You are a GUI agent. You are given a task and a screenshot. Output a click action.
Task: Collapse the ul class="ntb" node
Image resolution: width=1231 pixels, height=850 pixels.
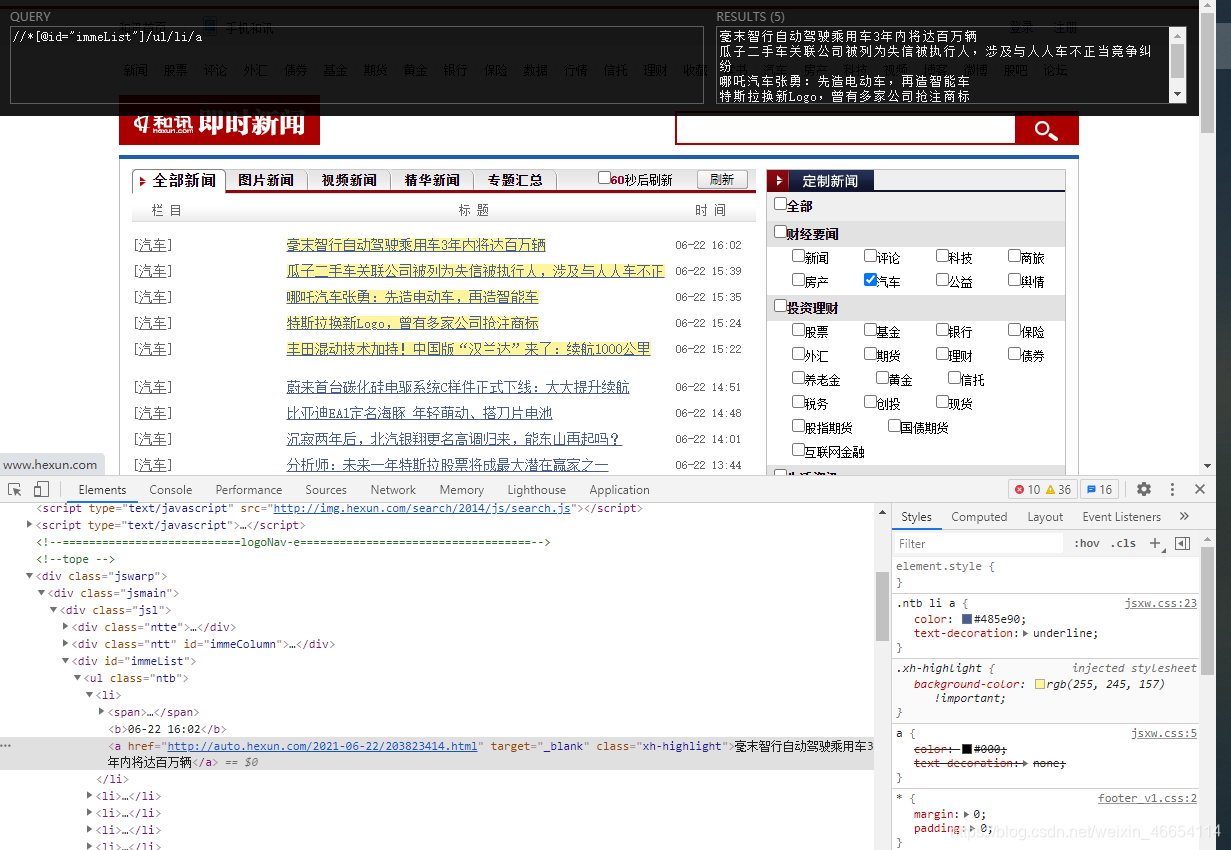tap(78, 678)
